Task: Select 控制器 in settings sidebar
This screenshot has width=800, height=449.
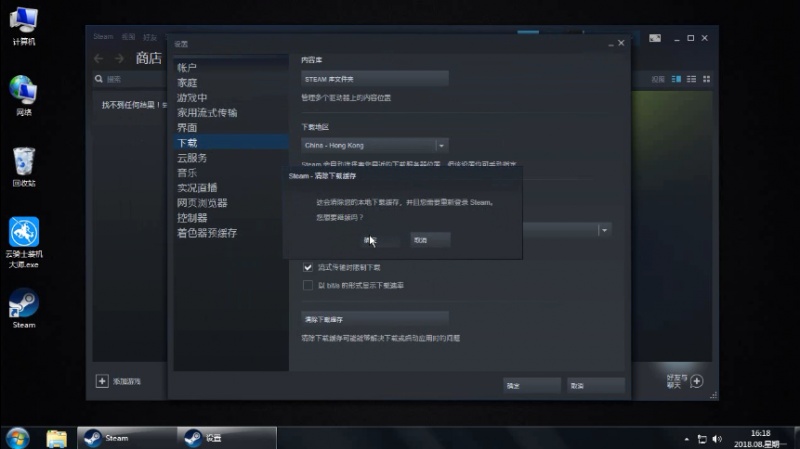Action: [x=231, y=218]
